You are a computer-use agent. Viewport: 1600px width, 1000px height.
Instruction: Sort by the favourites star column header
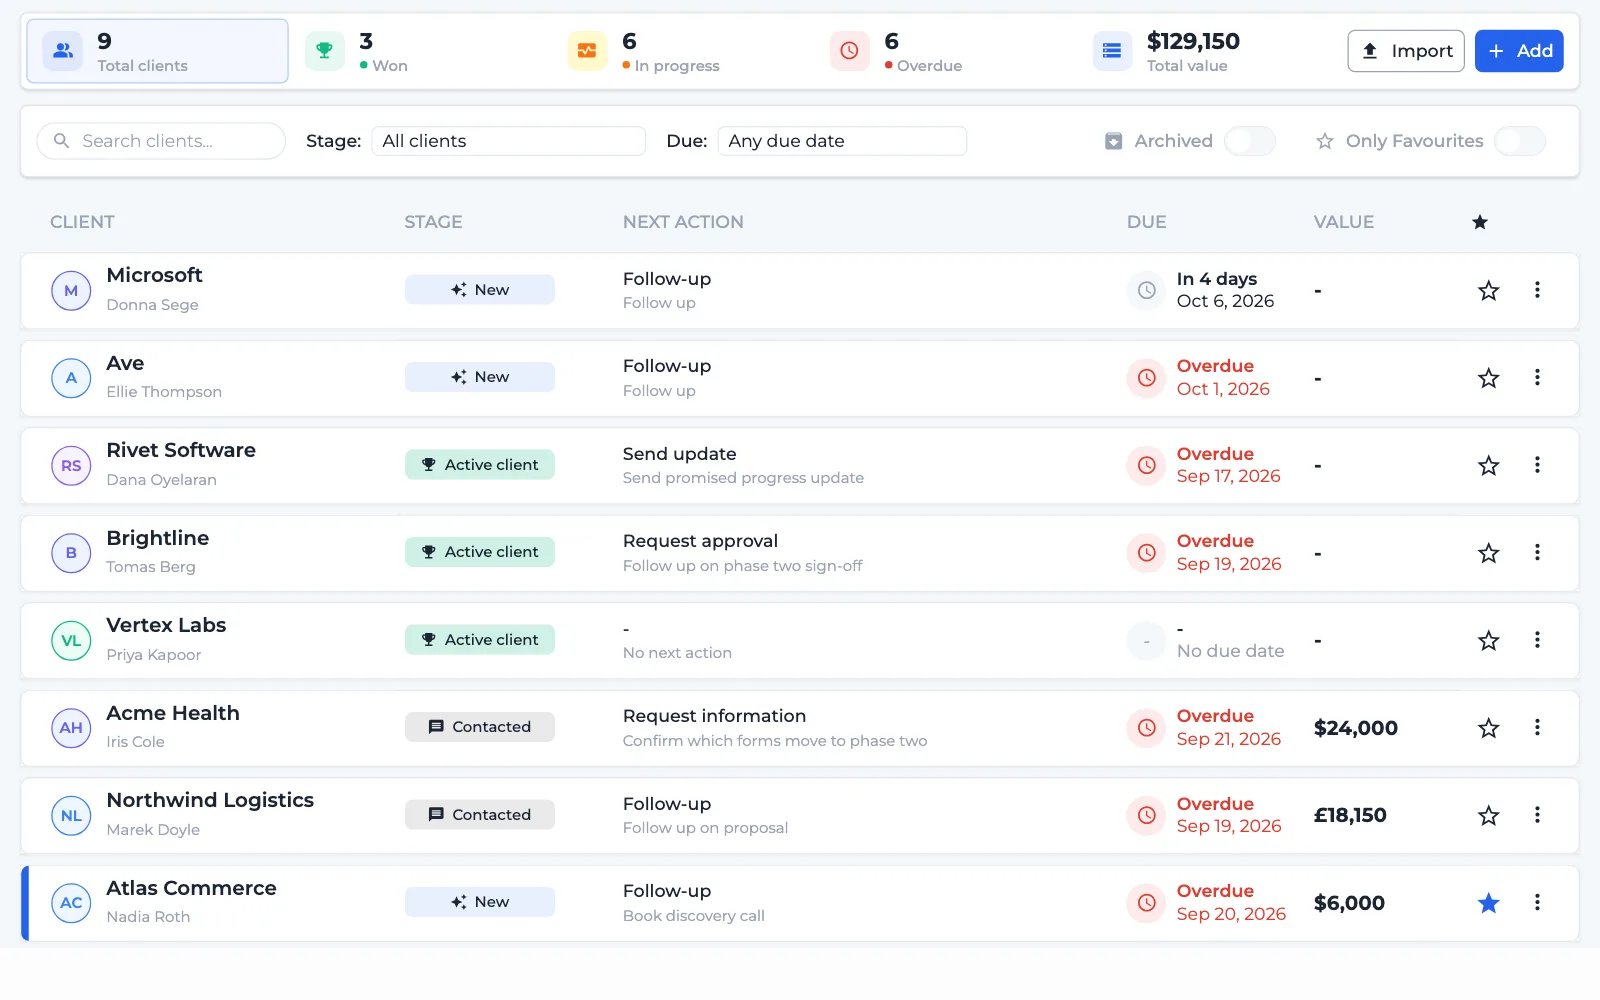pyautogui.click(x=1480, y=222)
